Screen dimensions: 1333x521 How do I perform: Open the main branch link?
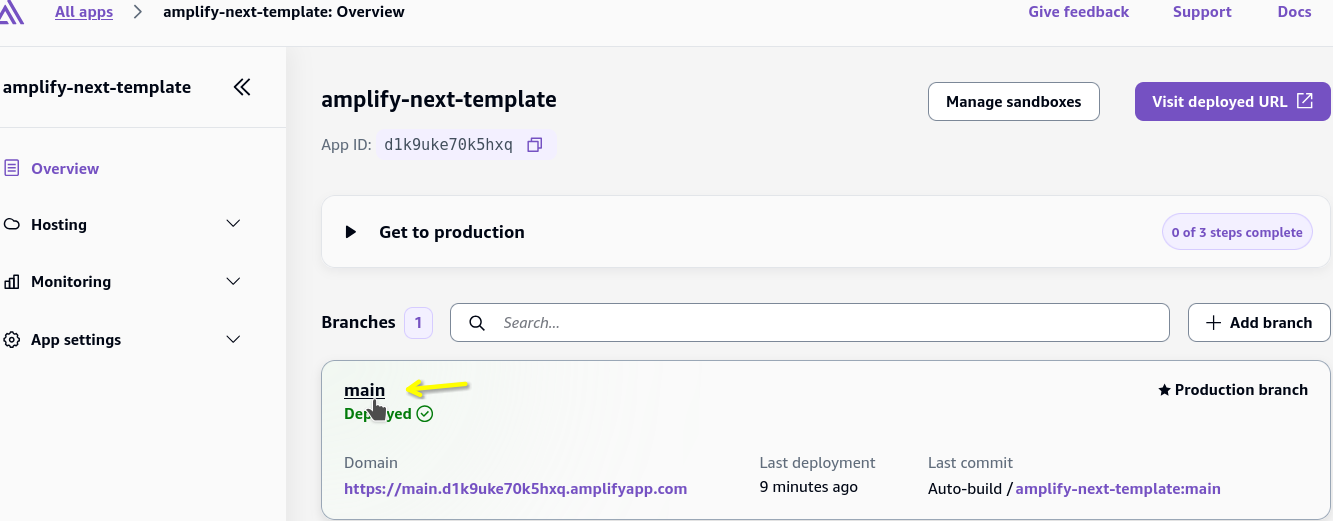(364, 390)
